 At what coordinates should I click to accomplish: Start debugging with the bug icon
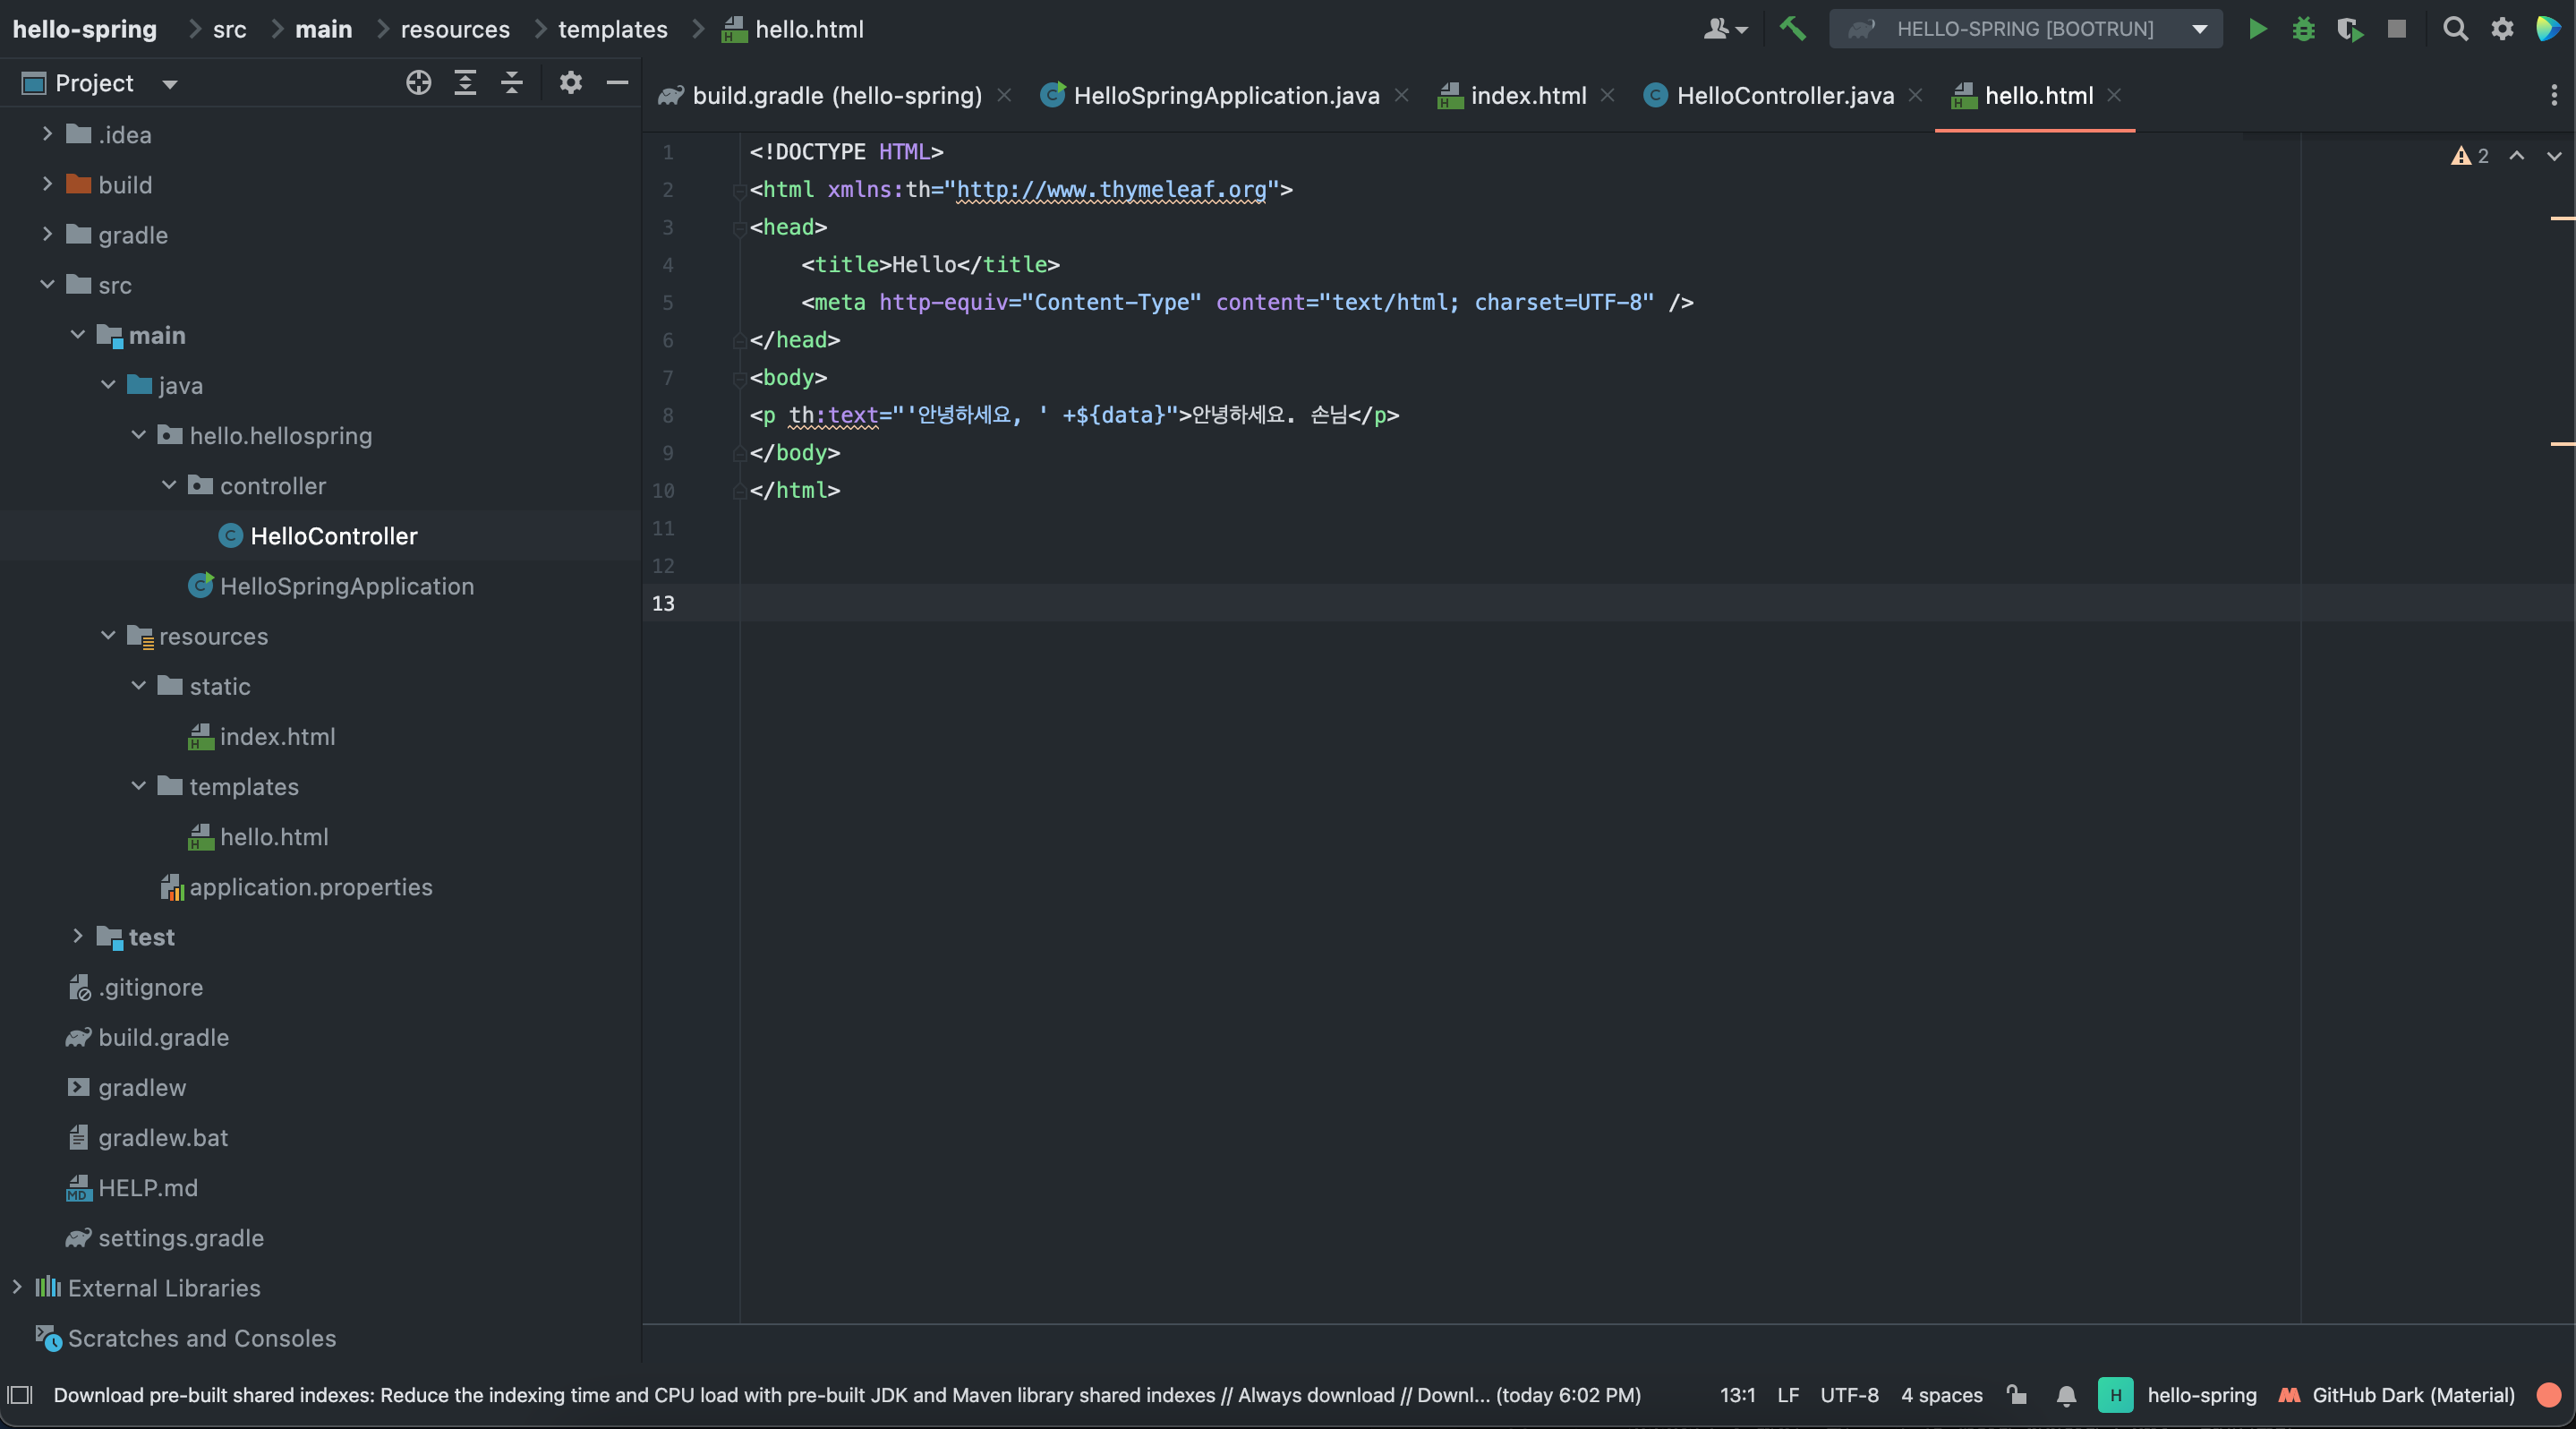pos(2303,29)
